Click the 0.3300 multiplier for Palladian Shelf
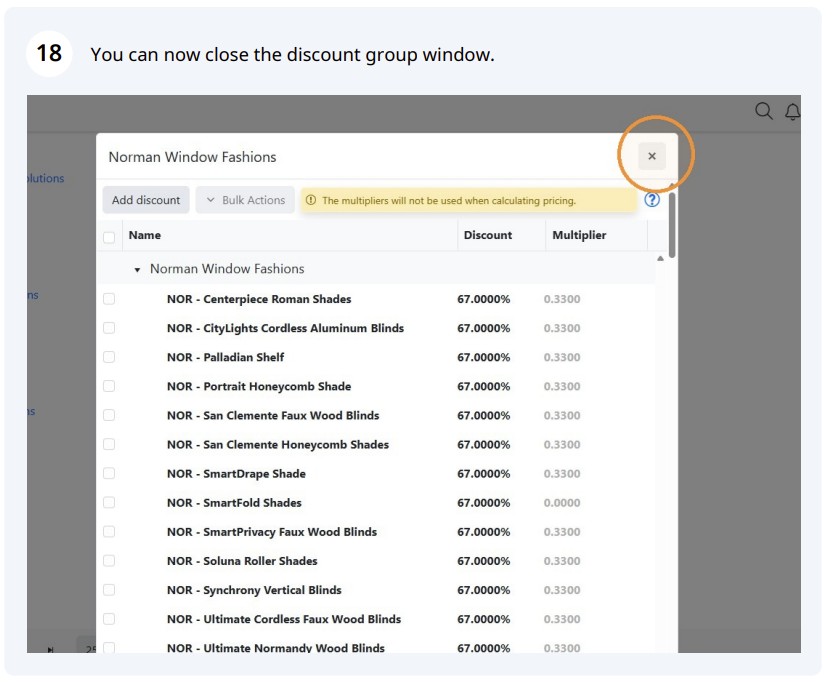 [x=562, y=357]
